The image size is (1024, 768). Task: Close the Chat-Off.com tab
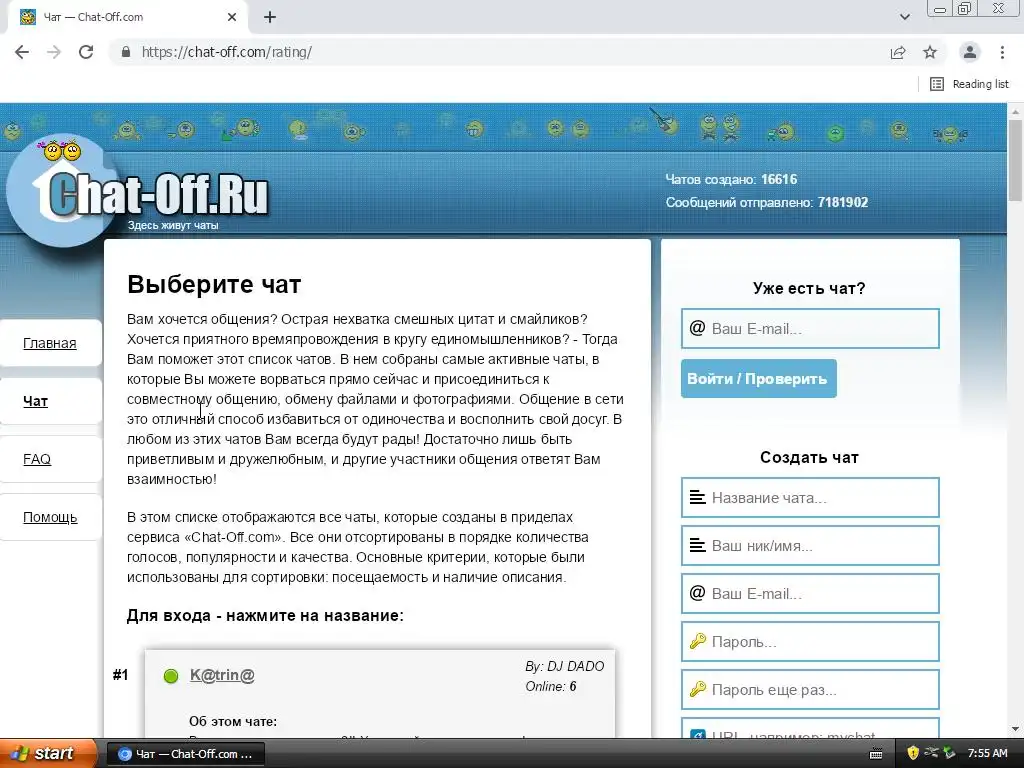pyautogui.click(x=232, y=17)
